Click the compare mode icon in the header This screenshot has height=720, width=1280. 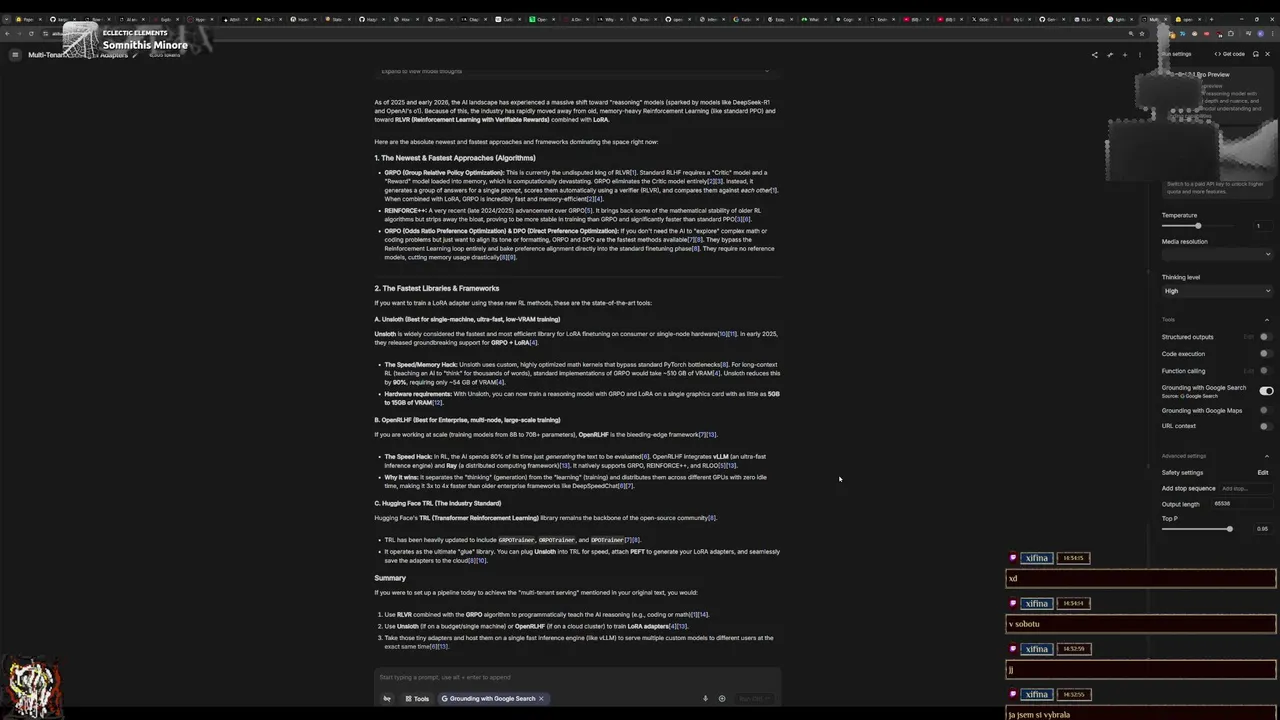click(x=1109, y=54)
